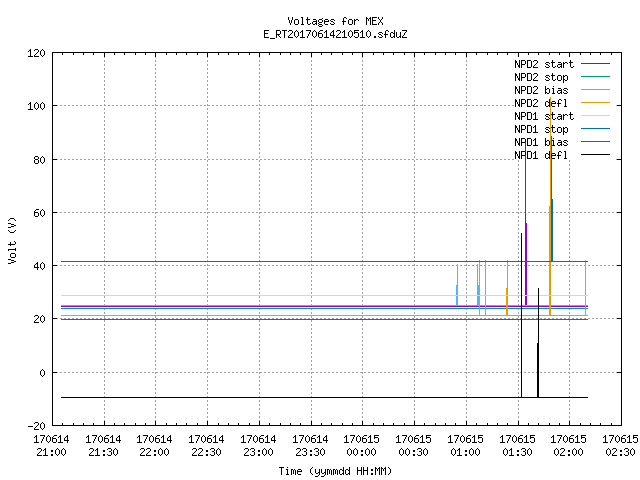
Task: Click the purple NPD2 start legend line sample
Action: point(596,64)
